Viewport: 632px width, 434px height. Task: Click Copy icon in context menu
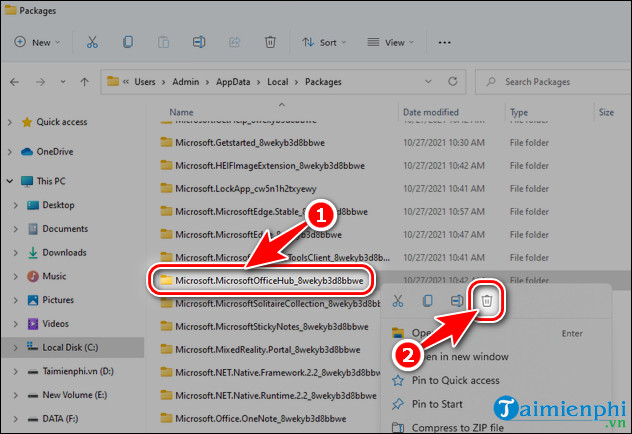point(427,301)
